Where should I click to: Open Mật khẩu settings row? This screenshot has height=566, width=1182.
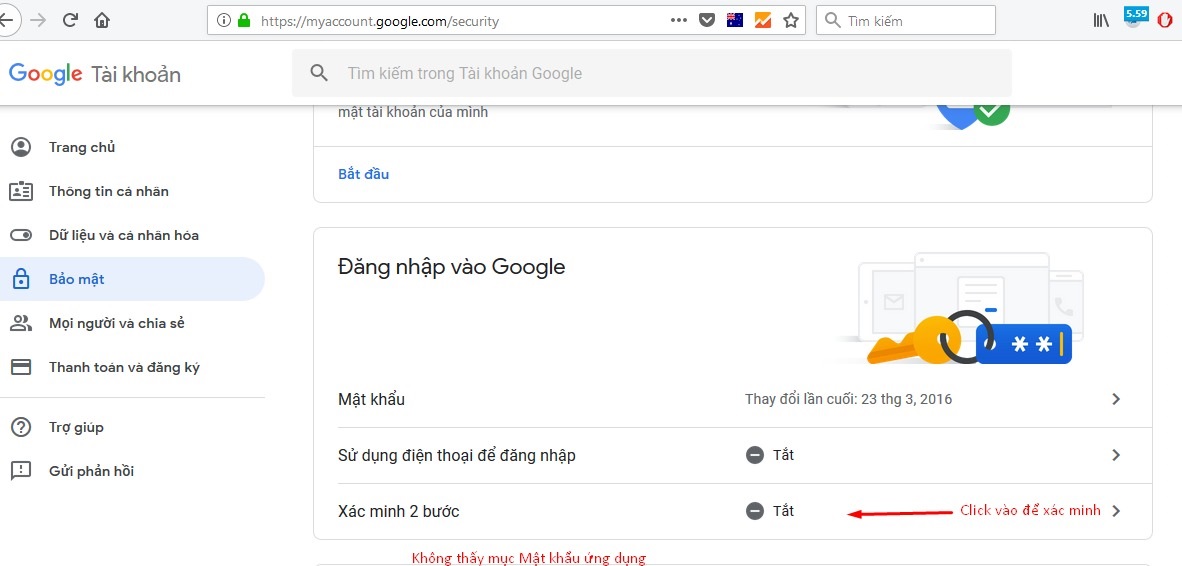click(733, 399)
